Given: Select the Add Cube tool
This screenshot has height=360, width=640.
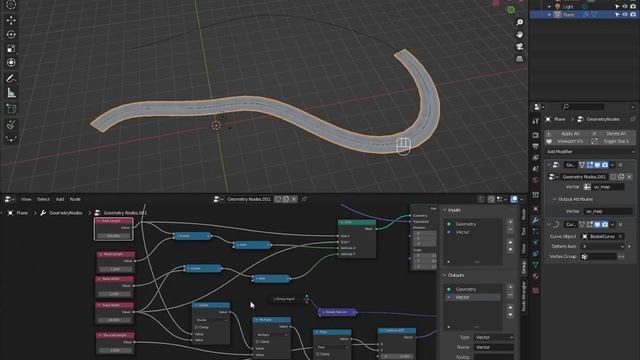Looking at the screenshot, I should click(11, 109).
